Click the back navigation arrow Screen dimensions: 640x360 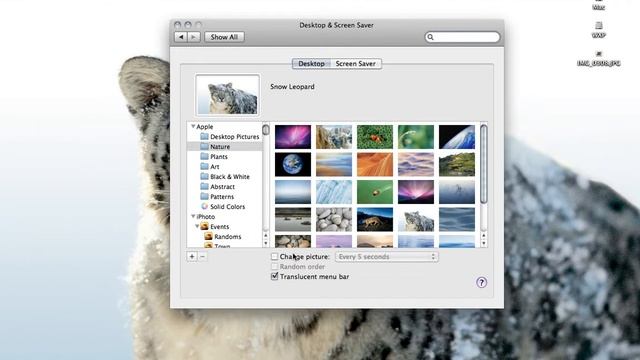click(180, 37)
